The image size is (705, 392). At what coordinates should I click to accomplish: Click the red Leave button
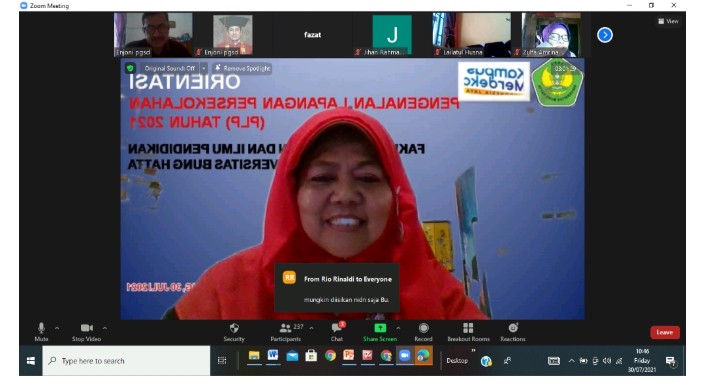click(x=665, y=332)
